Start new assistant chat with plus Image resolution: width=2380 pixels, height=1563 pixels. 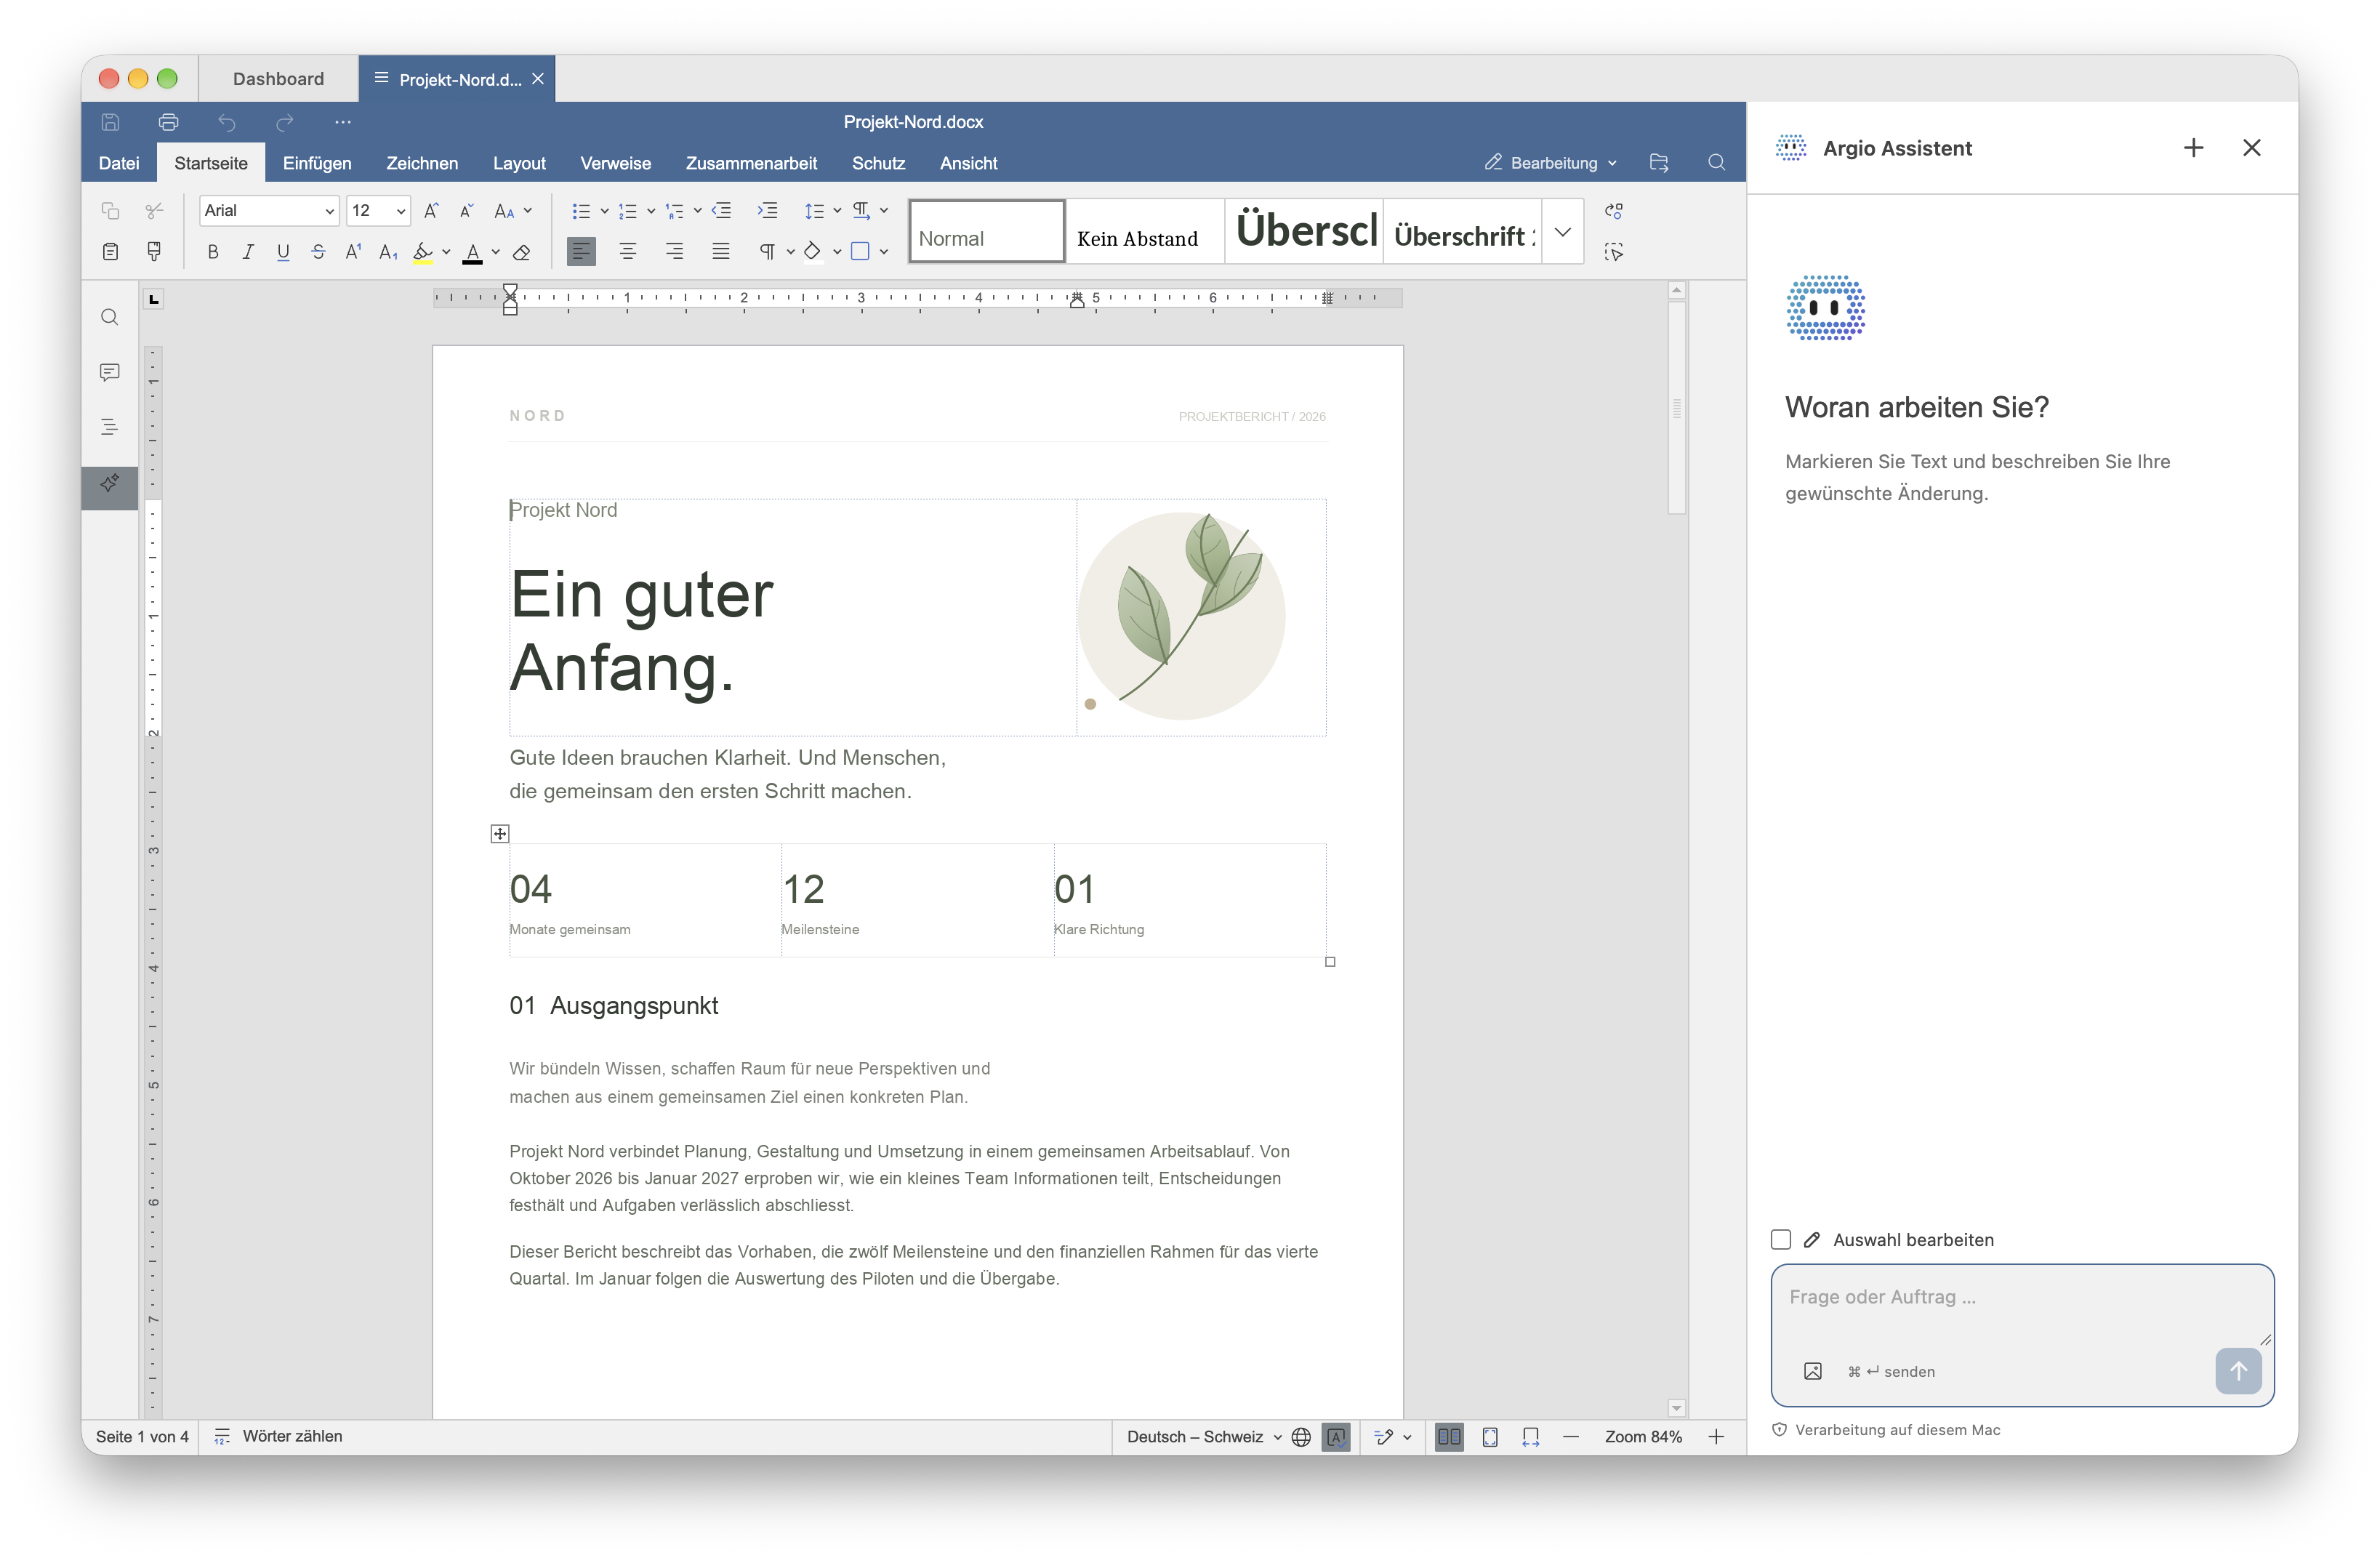tap(2193, 148)
